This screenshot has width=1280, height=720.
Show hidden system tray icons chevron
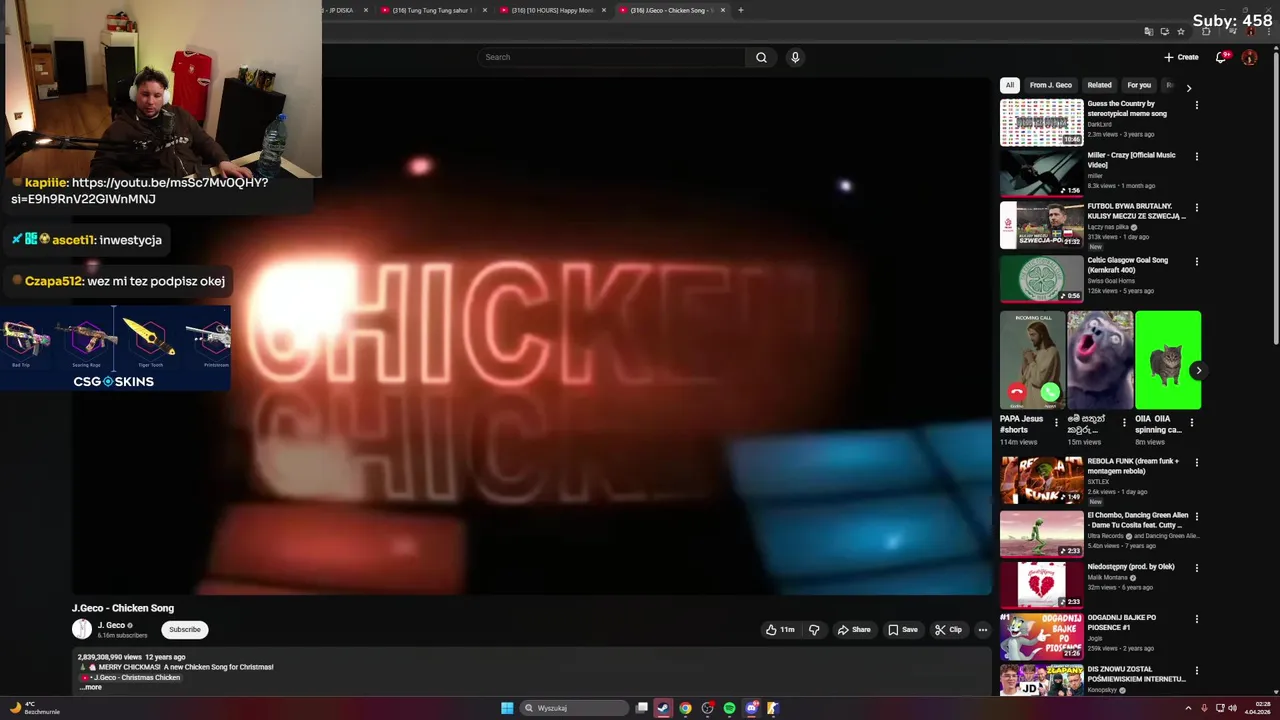pyautogui.click(x=1189, y=708)
